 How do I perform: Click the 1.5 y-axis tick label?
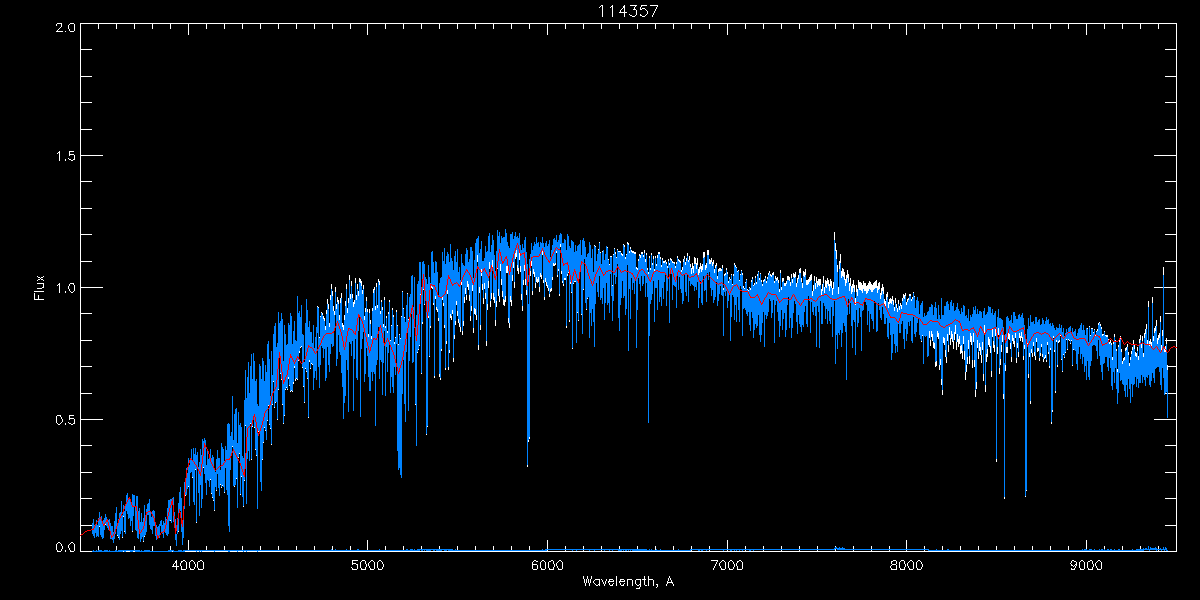[x=66, y=157]
